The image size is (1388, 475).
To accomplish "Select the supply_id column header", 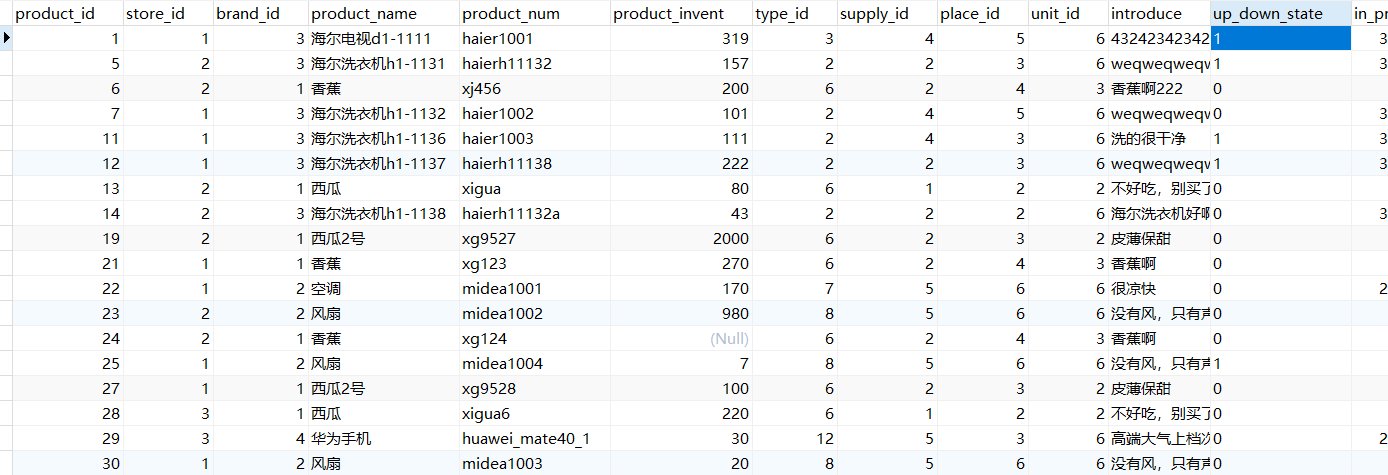I will (887, 13).
